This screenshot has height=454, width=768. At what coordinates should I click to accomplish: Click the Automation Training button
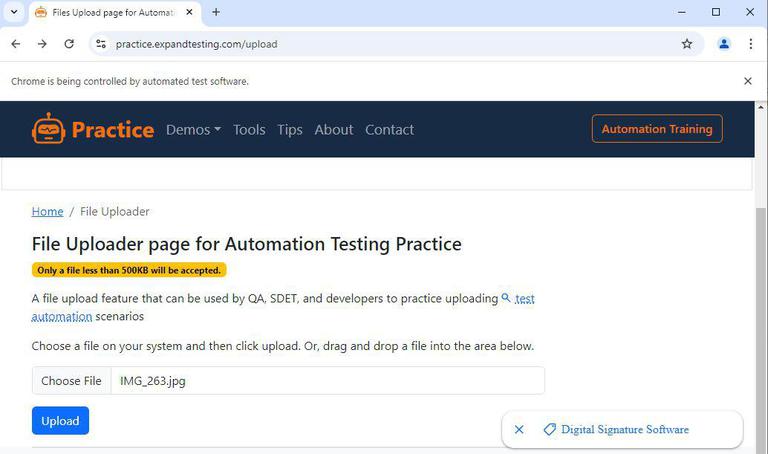pyautogui.click(x=657, y=129)
